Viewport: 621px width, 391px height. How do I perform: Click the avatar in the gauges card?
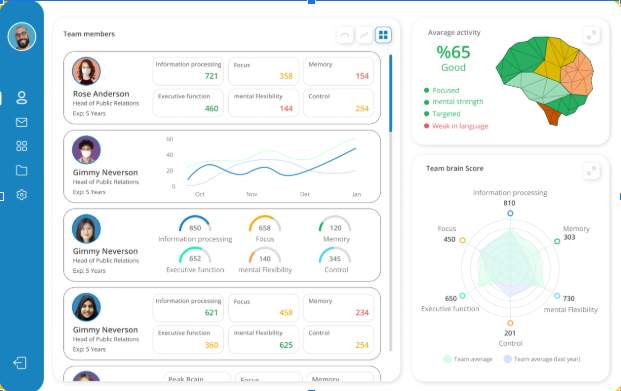[x=86, y=229]
